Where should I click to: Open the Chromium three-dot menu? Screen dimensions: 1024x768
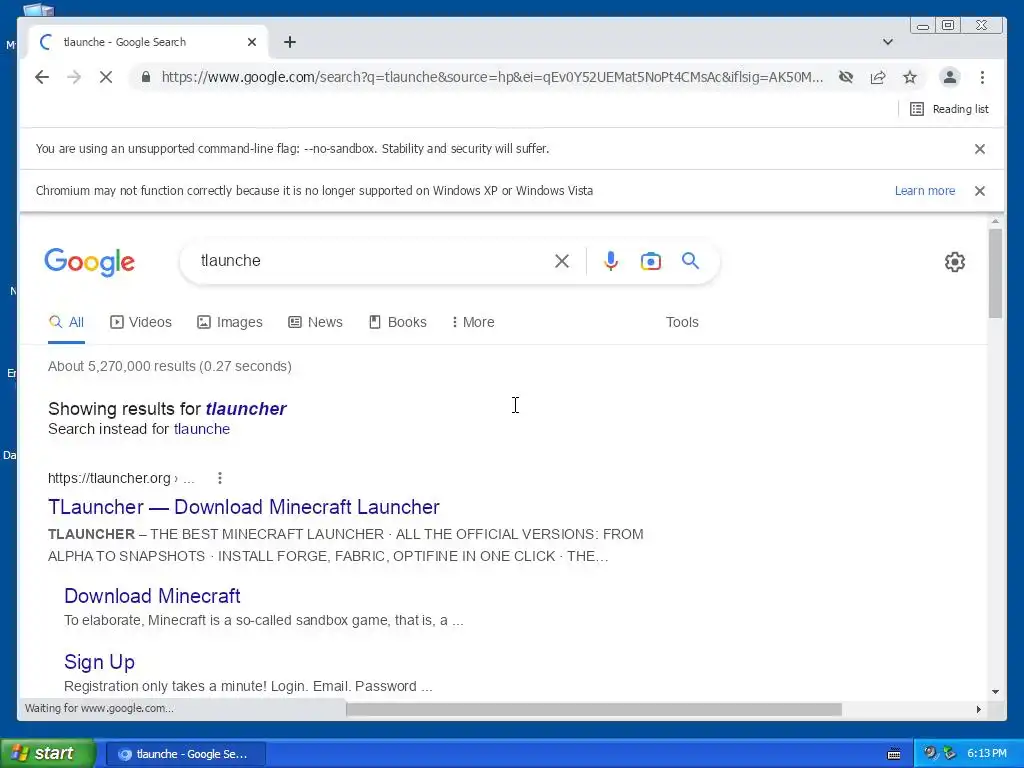(x=982, y=77)
